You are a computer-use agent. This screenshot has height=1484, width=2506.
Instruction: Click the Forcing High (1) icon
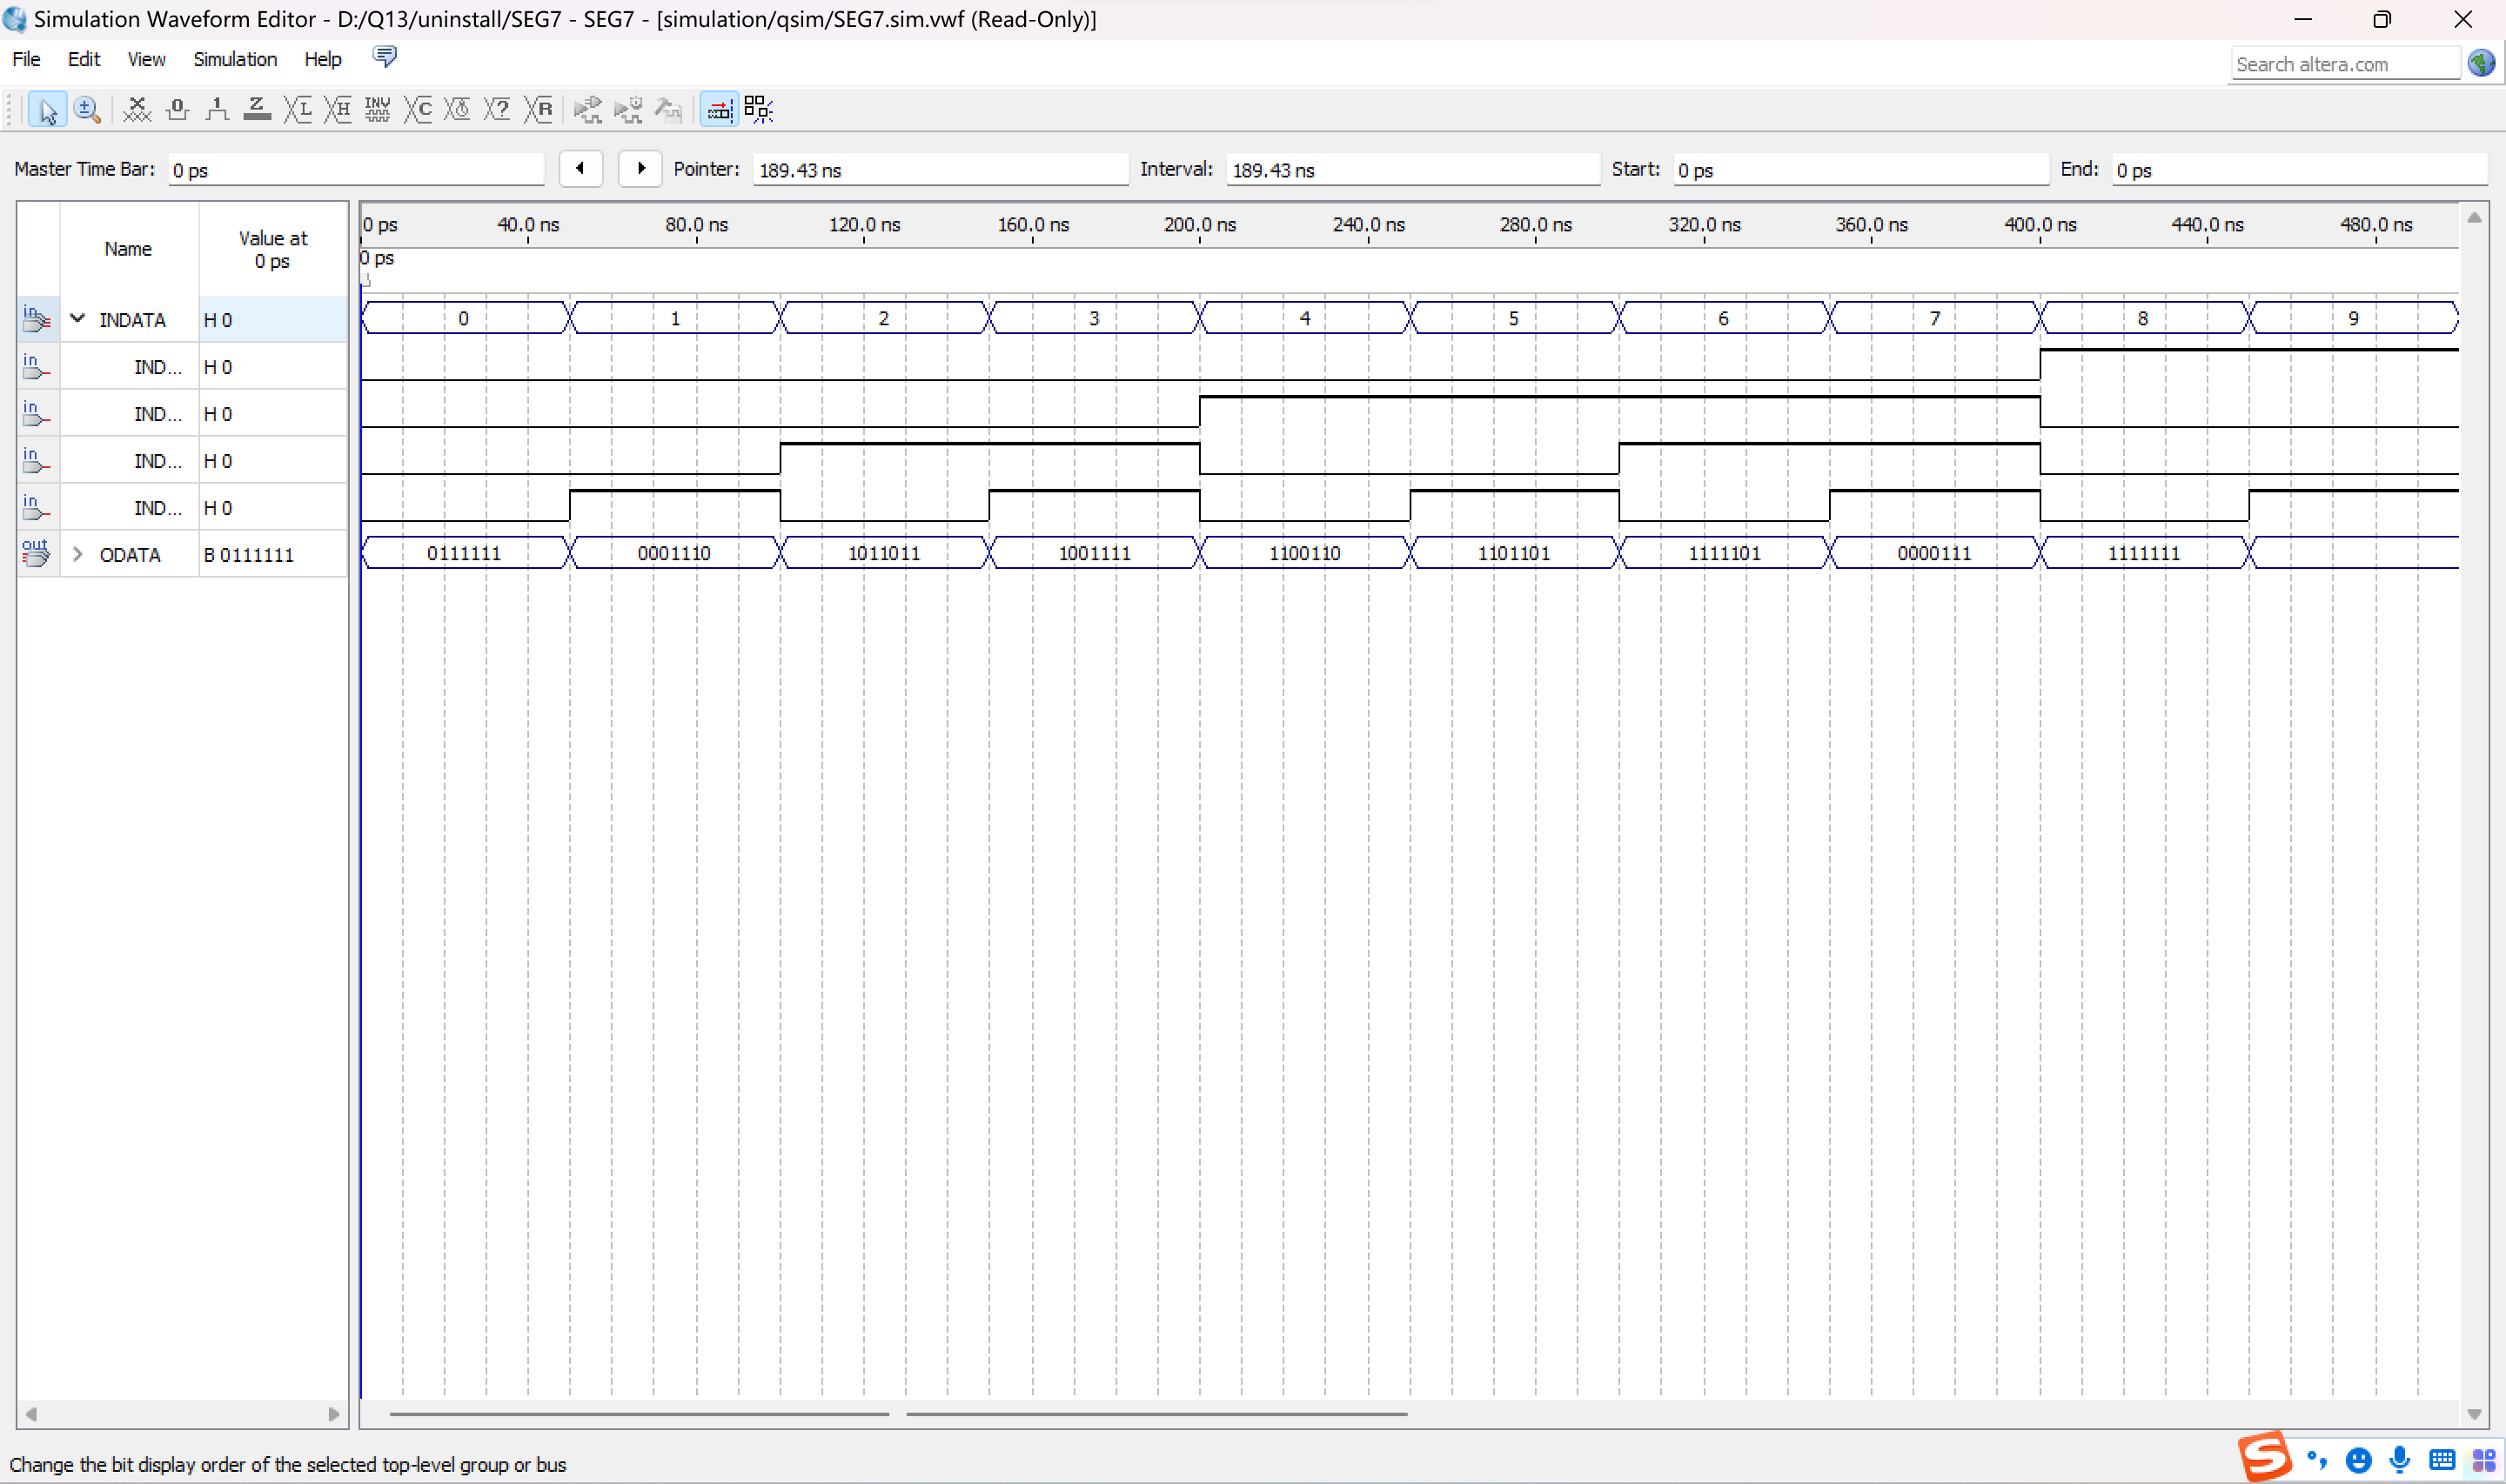217,109
